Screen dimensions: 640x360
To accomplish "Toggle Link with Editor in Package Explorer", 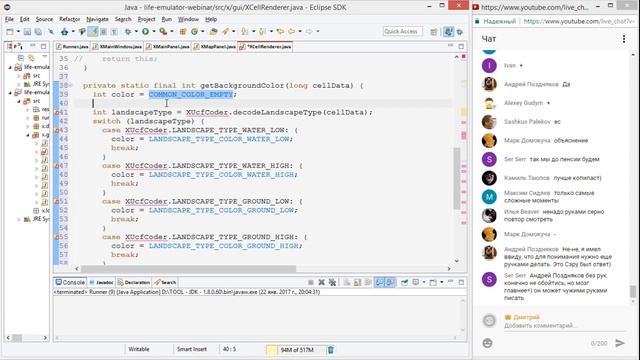I will tap(32, 58).
